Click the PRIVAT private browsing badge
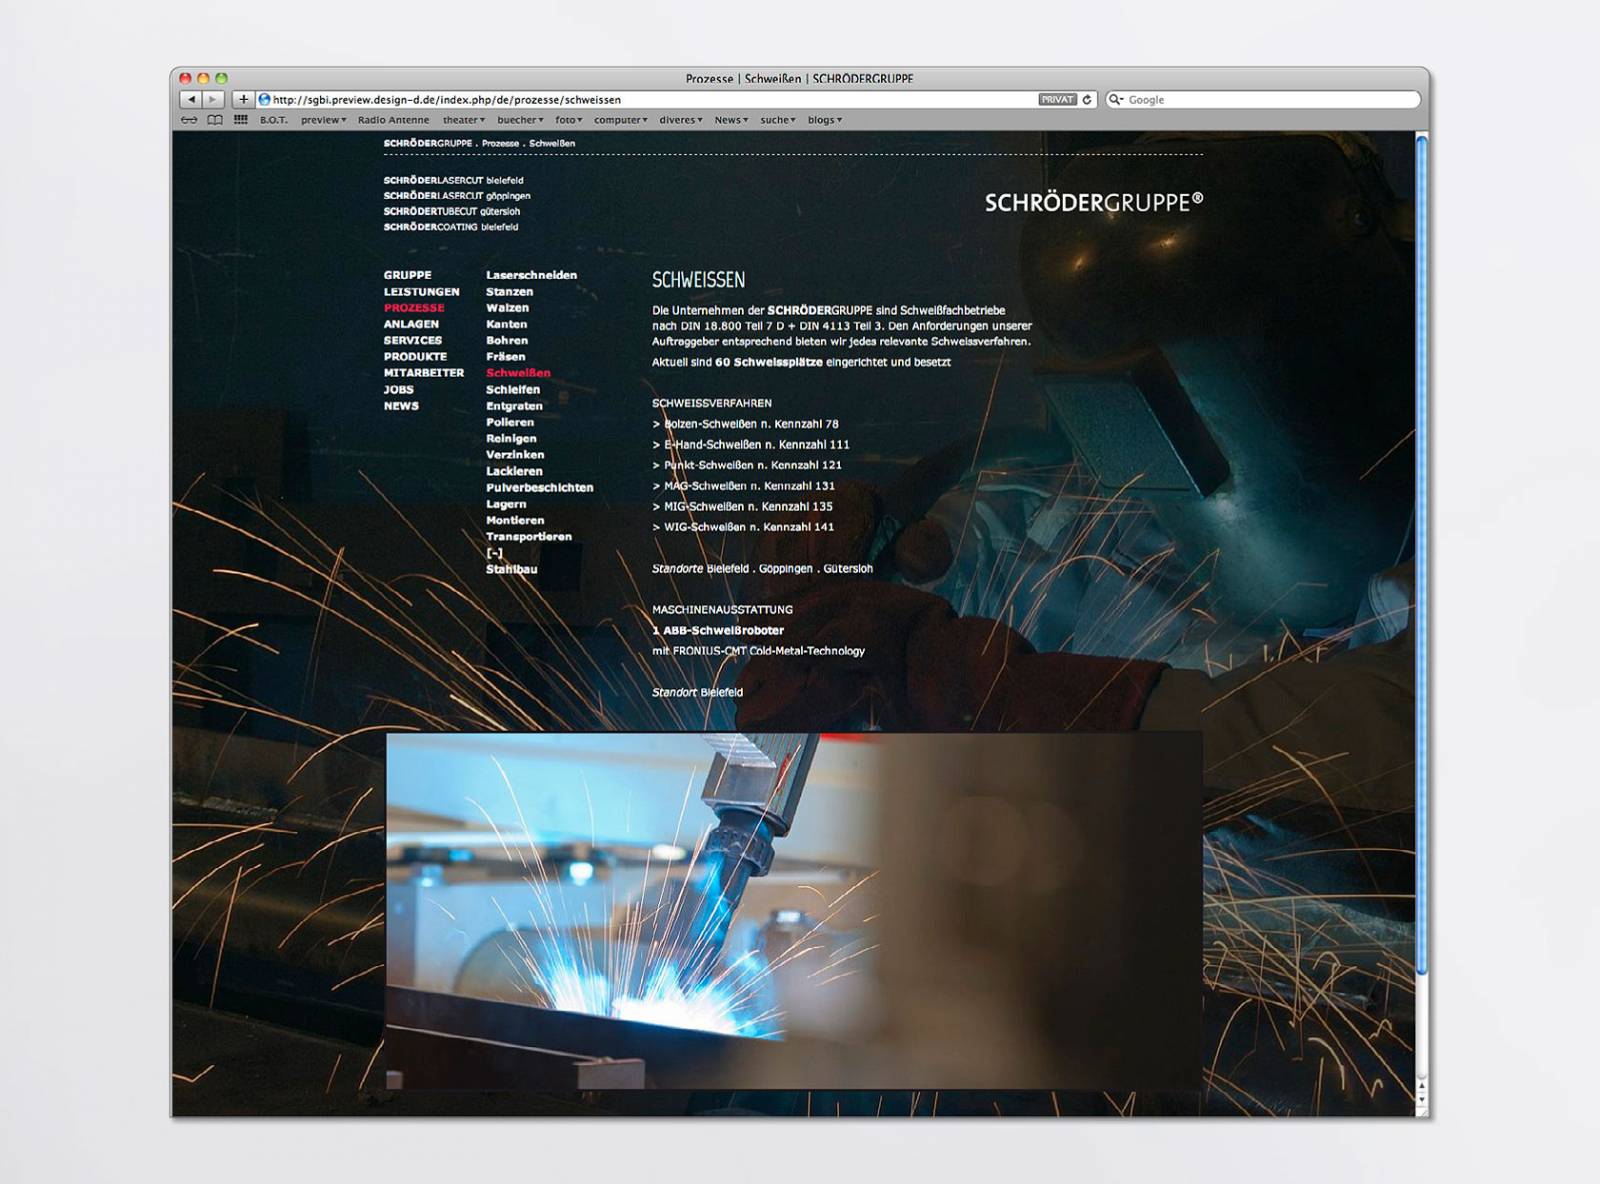This screenshot has height=1184, width=1600. click(x=1057, y=100)
